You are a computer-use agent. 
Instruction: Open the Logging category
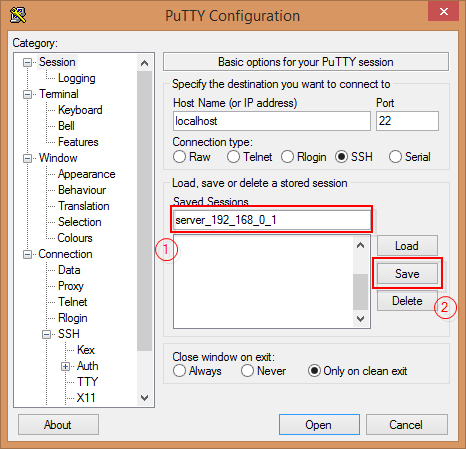click(x=77, y=78)
